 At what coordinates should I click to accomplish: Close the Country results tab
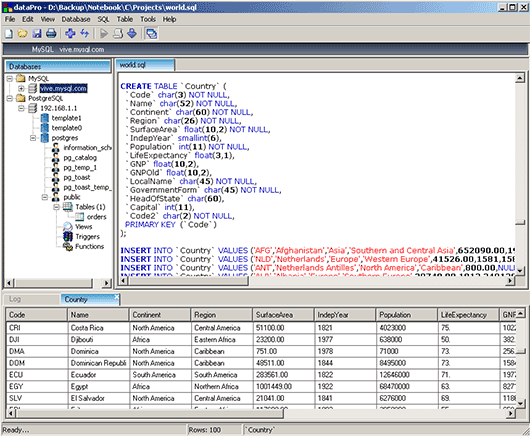pyautogui.click(x=117, y=297)
